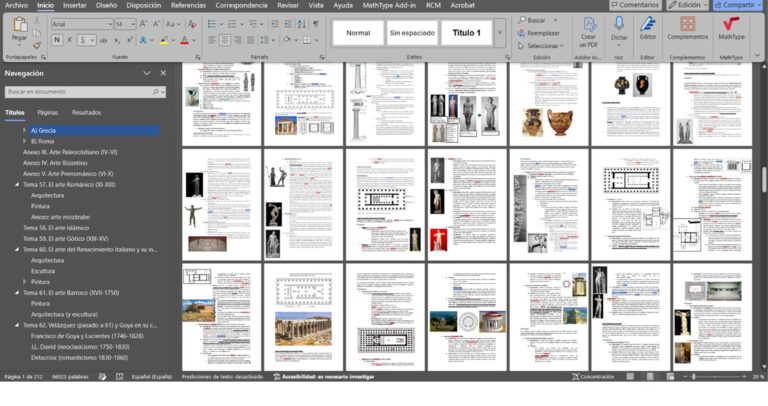Click the Compartir share button

tap(737, 5)
